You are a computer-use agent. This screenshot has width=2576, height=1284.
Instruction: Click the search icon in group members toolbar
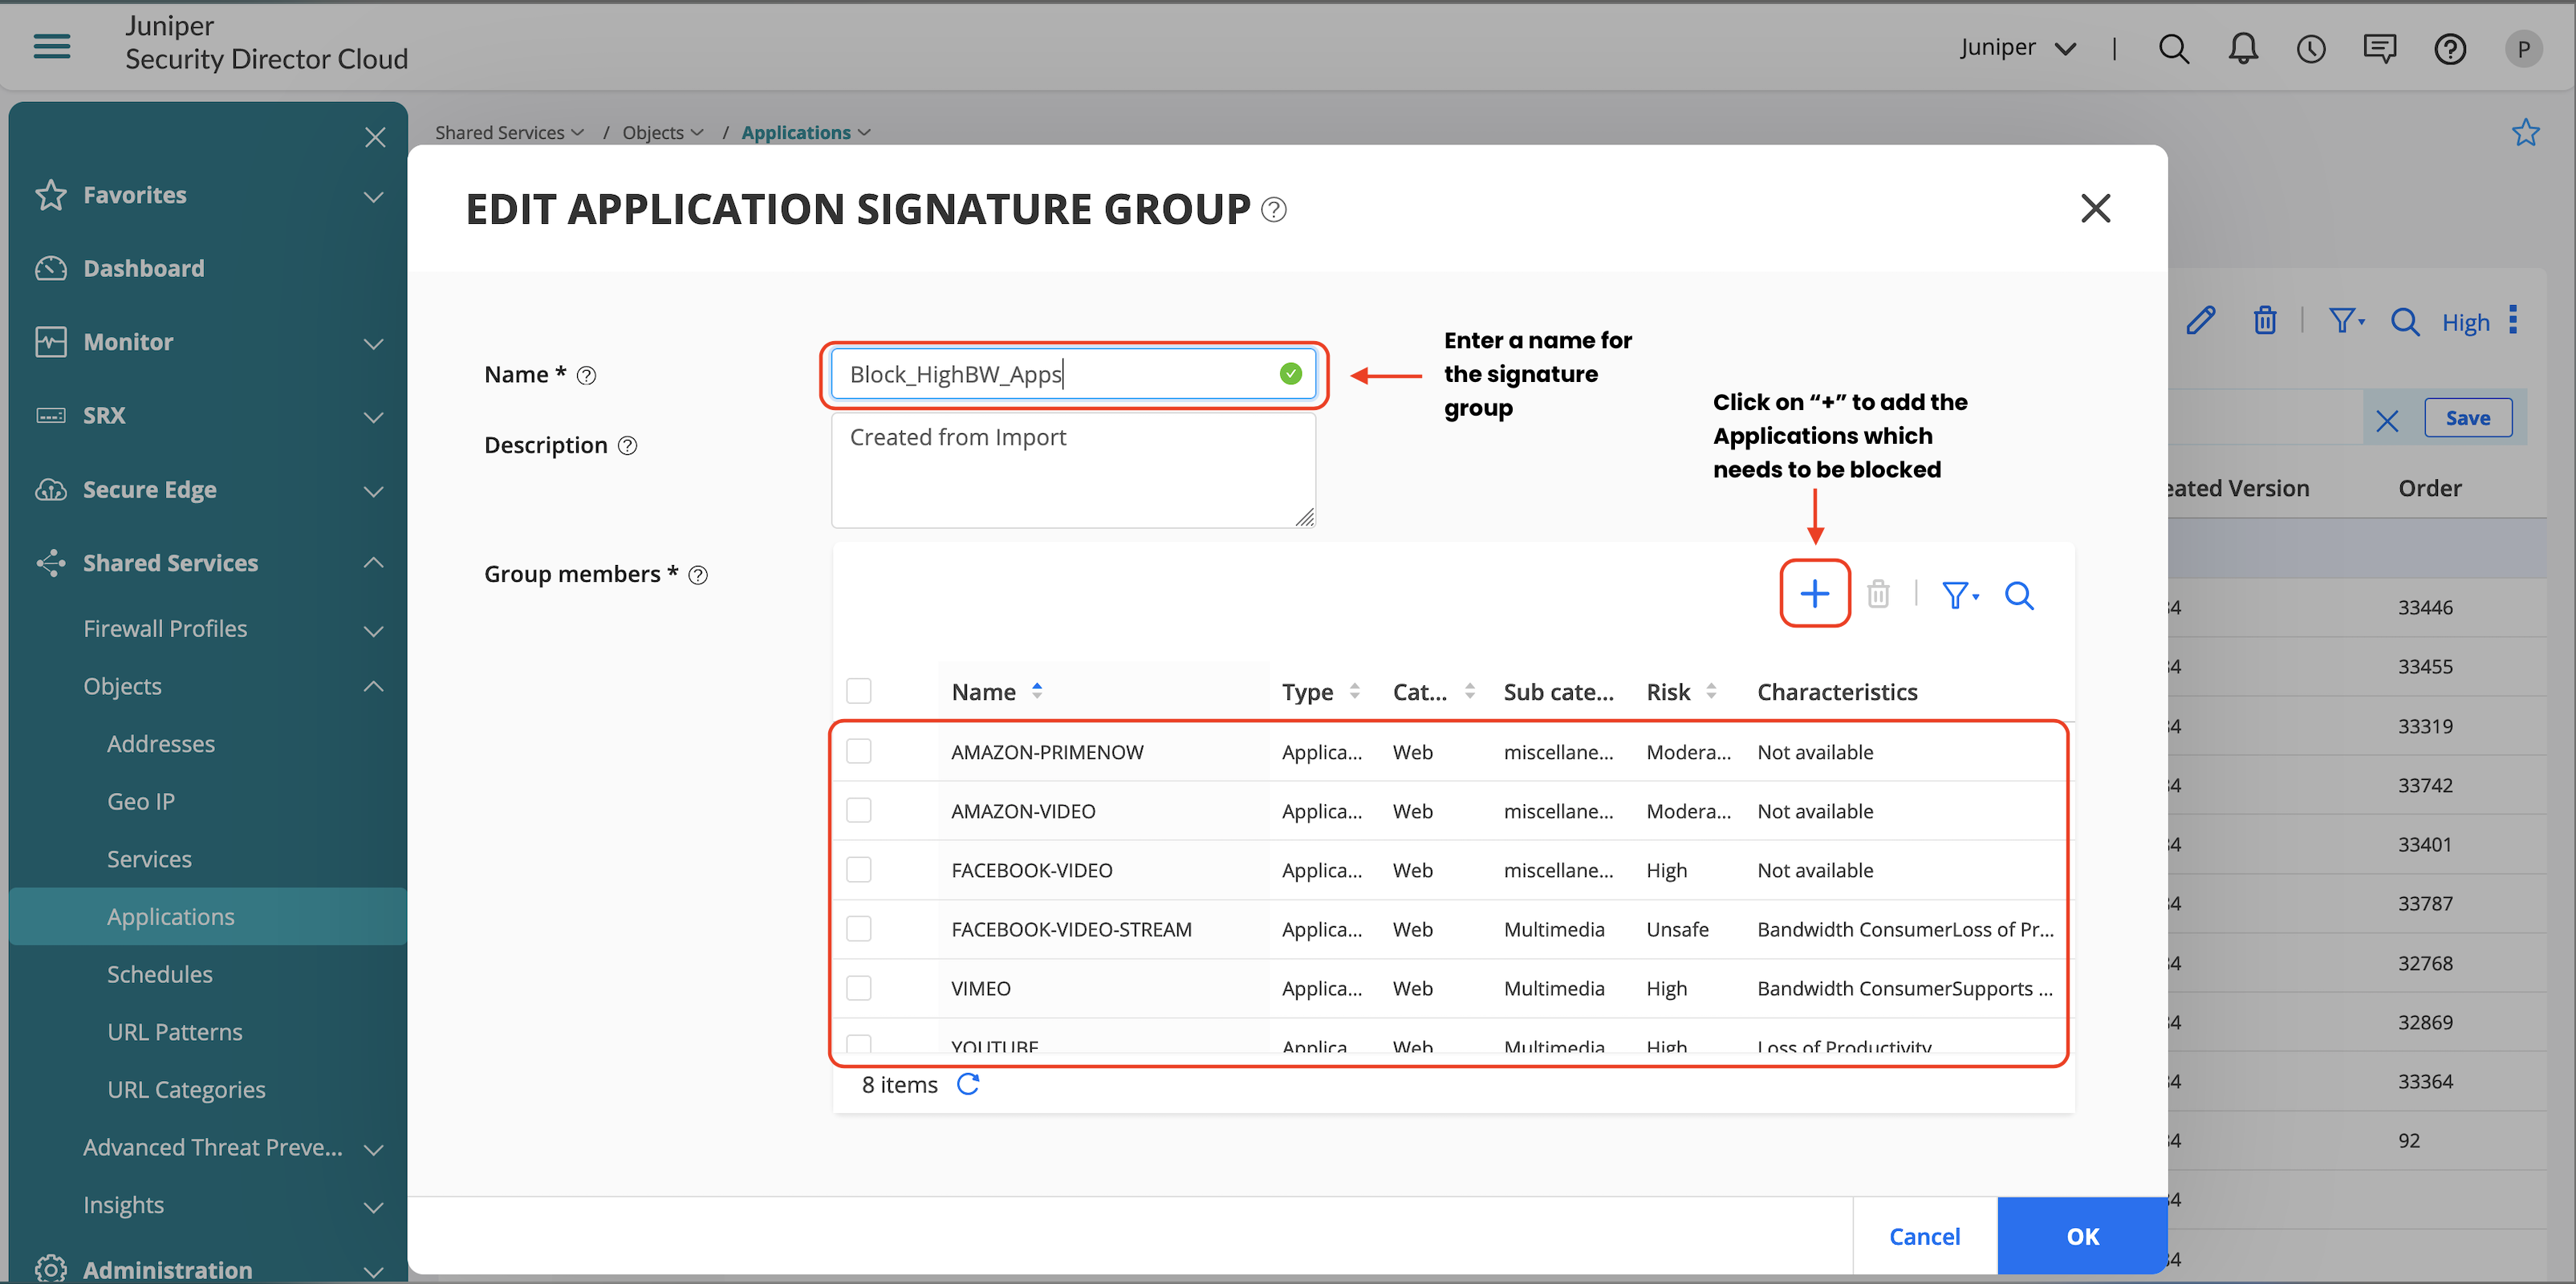pos(2018,596)
